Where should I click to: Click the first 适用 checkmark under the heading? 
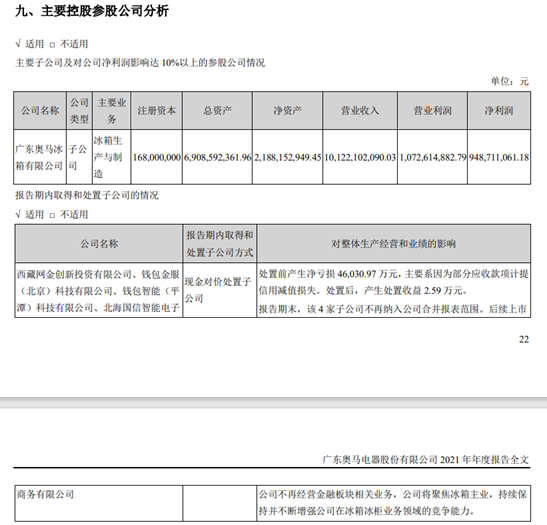tap(18, 44)
